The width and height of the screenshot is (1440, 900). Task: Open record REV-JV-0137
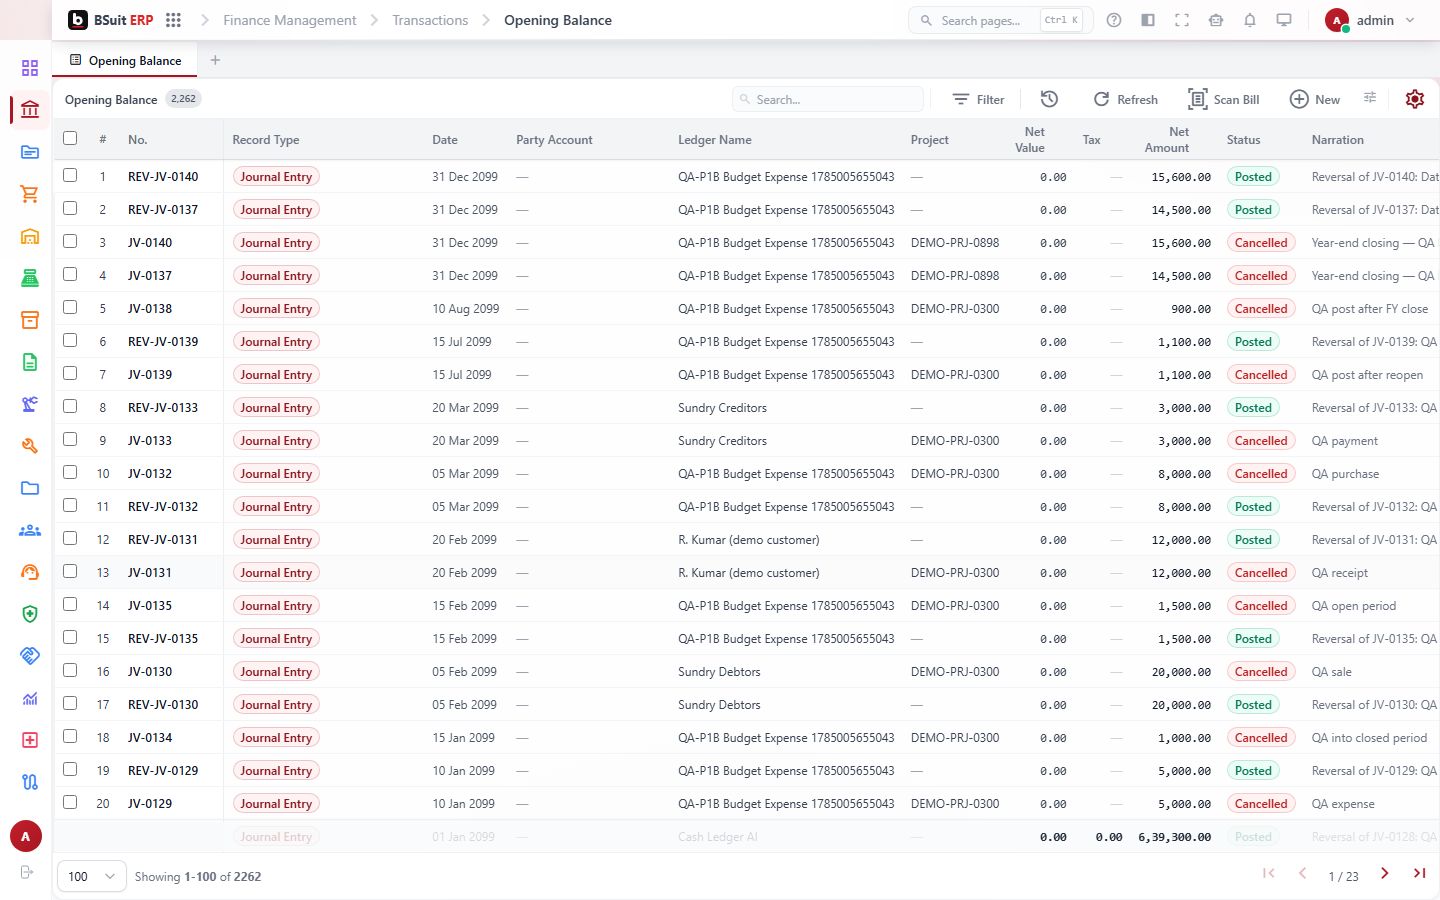[163, 209]
